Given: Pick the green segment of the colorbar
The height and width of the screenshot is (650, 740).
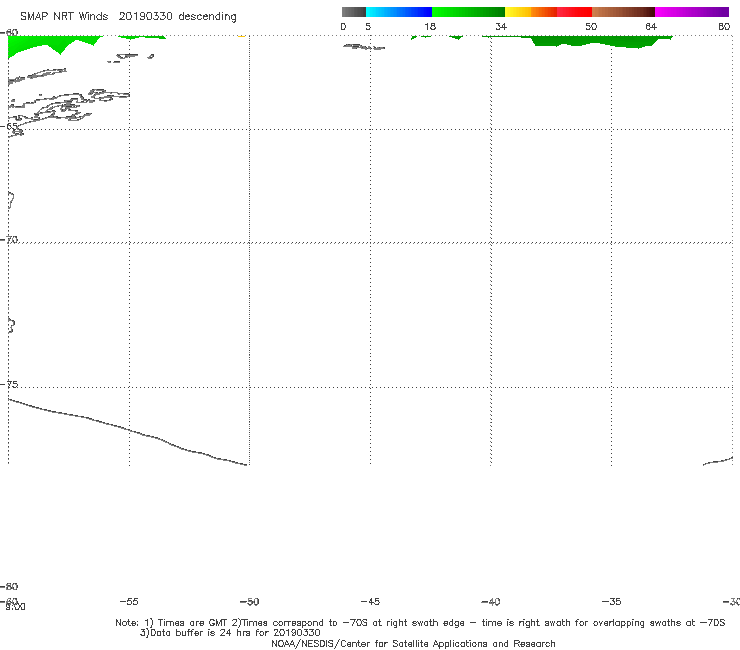Looking at the screenshot, I should [x=468, y=12].
